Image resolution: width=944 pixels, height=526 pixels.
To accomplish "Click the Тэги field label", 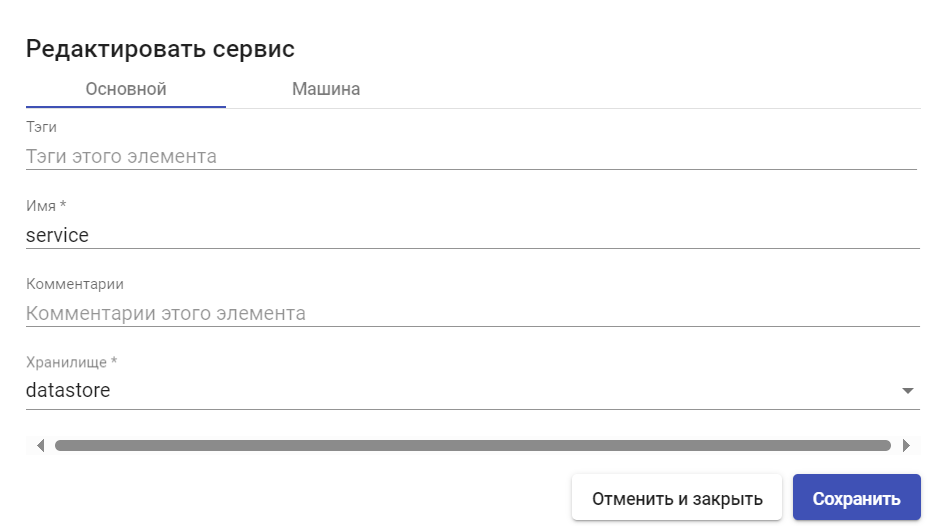I will point(42,127).
